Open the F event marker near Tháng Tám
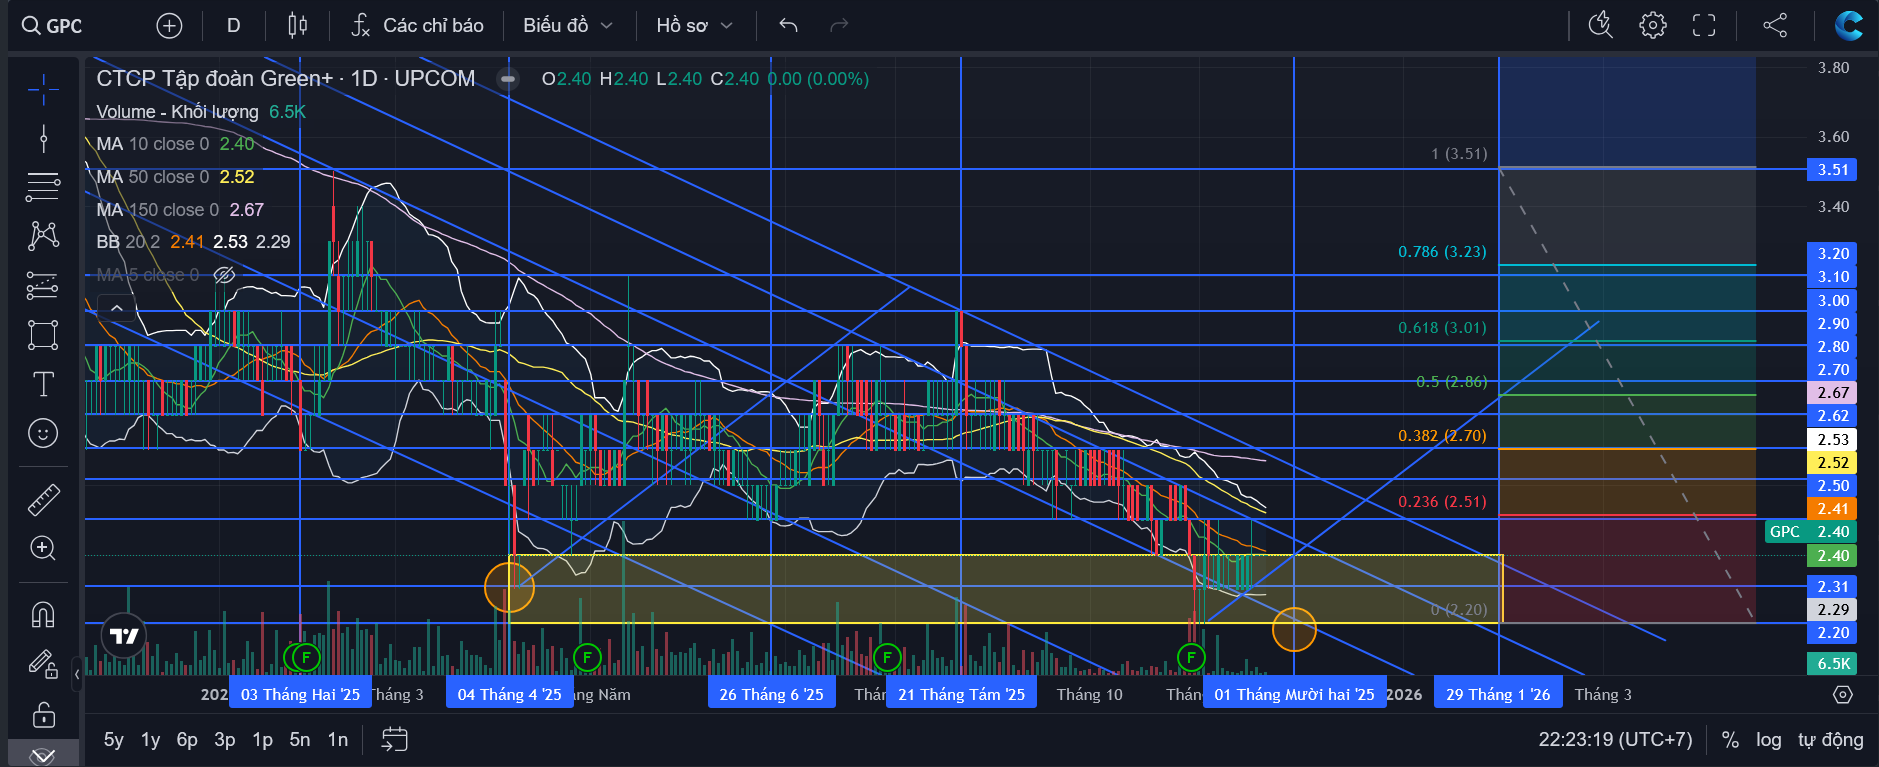1879x767 pixels. [x=887, y=657]
